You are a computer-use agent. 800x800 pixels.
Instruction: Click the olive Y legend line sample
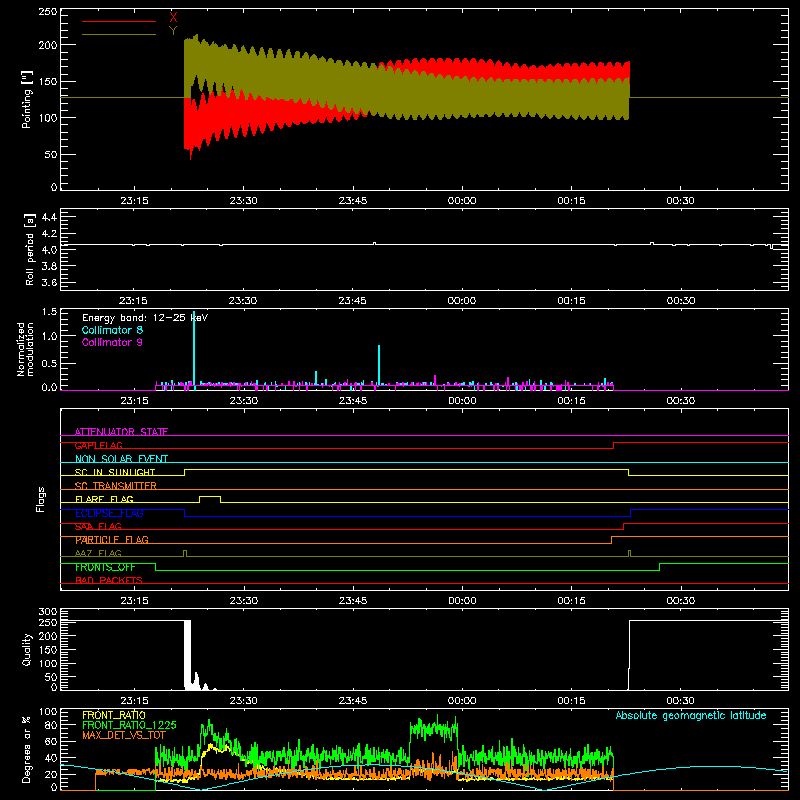click(119, 35)
